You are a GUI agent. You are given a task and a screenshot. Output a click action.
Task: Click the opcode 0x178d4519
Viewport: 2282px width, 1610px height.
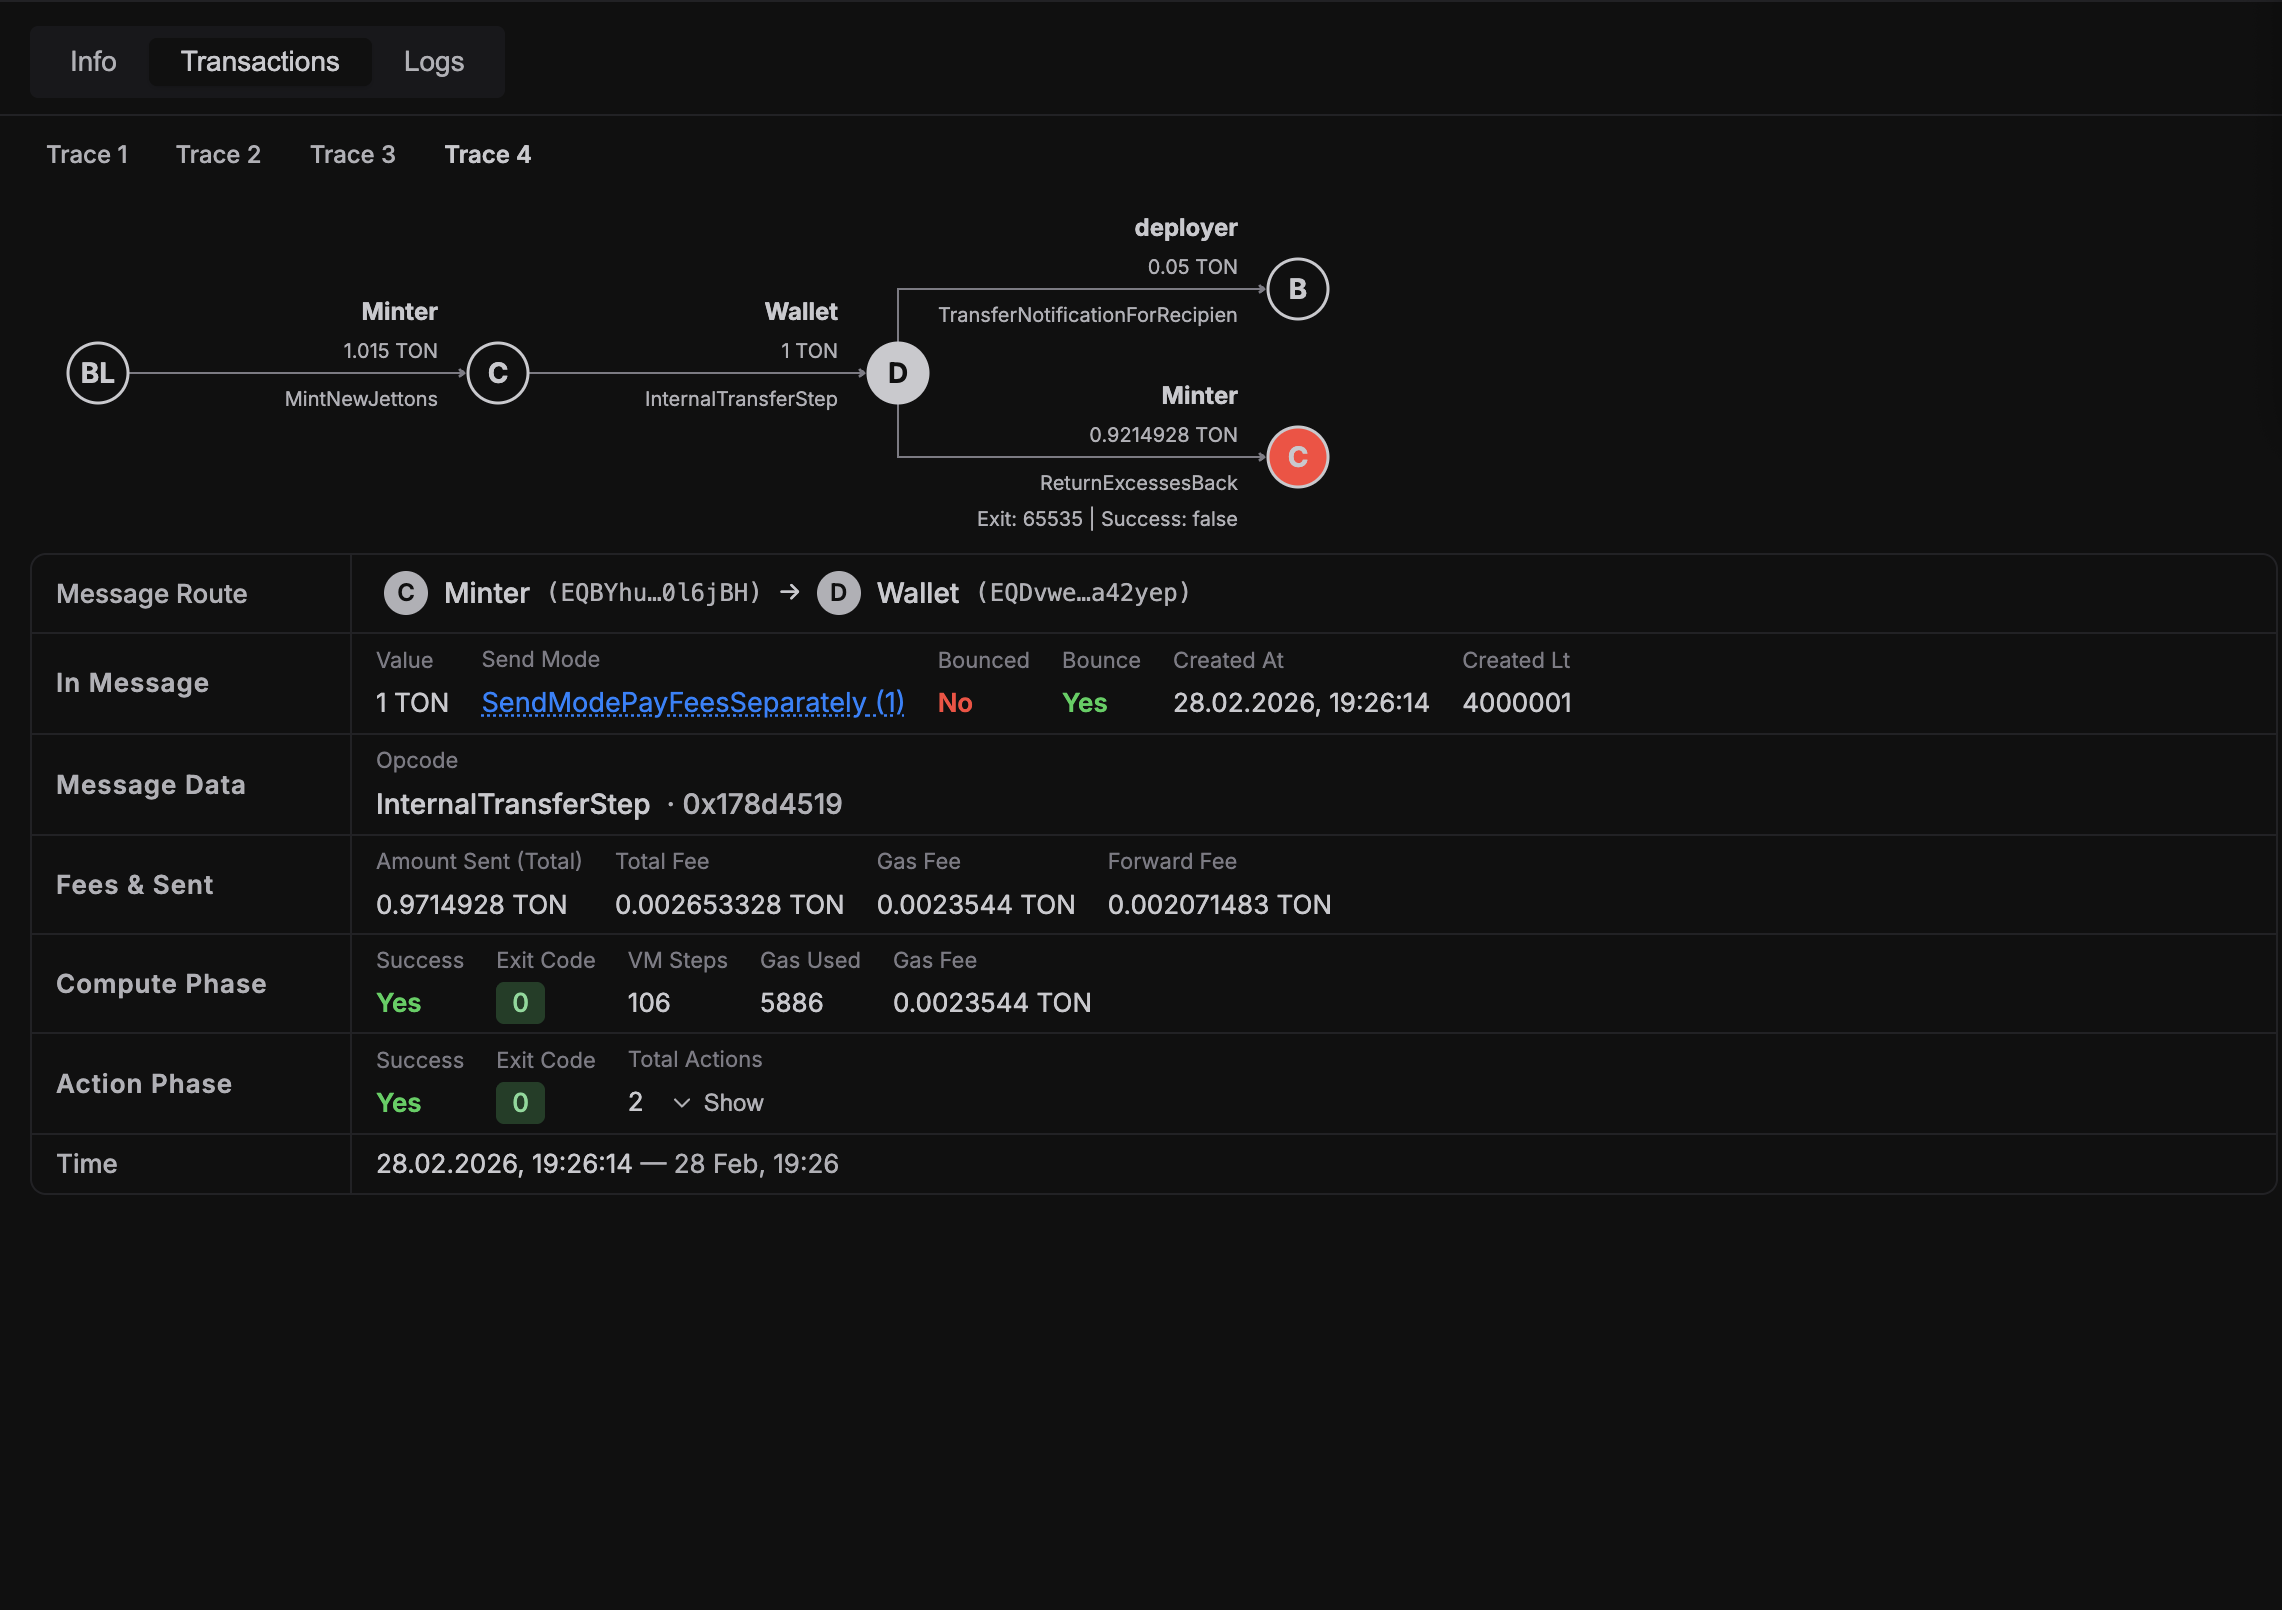[761, 803]
